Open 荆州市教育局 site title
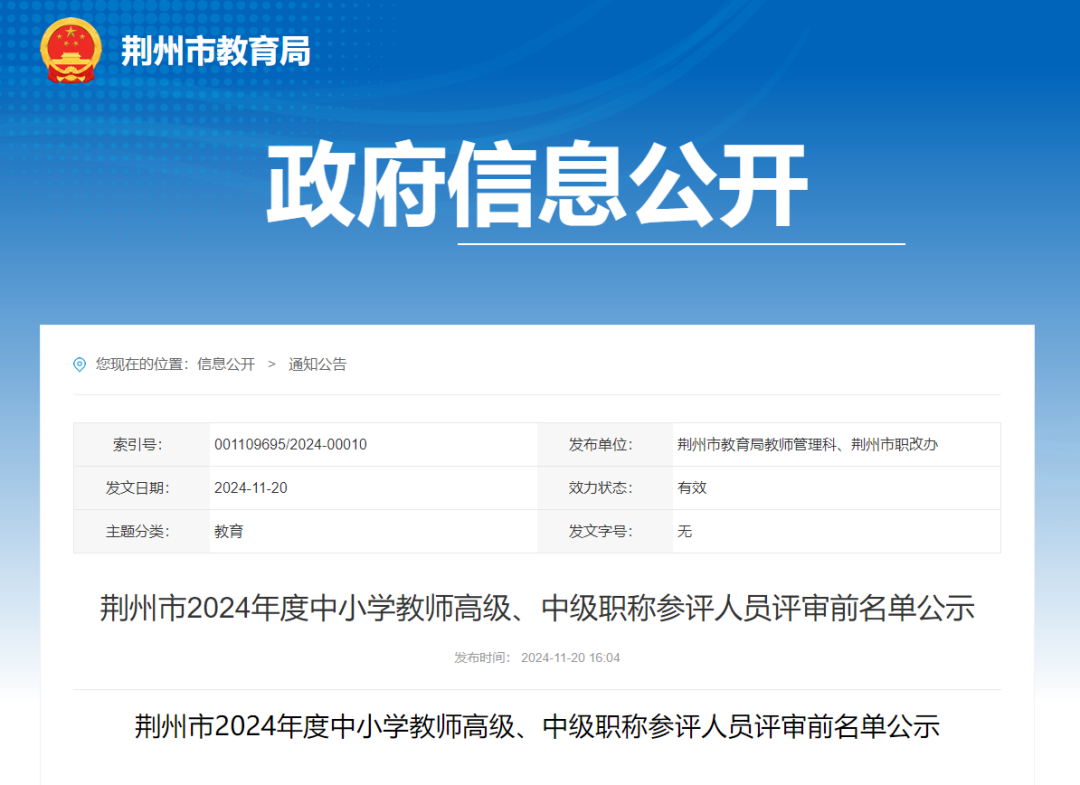The height and width of the screenshot is (785, 1080). [216, 51]
